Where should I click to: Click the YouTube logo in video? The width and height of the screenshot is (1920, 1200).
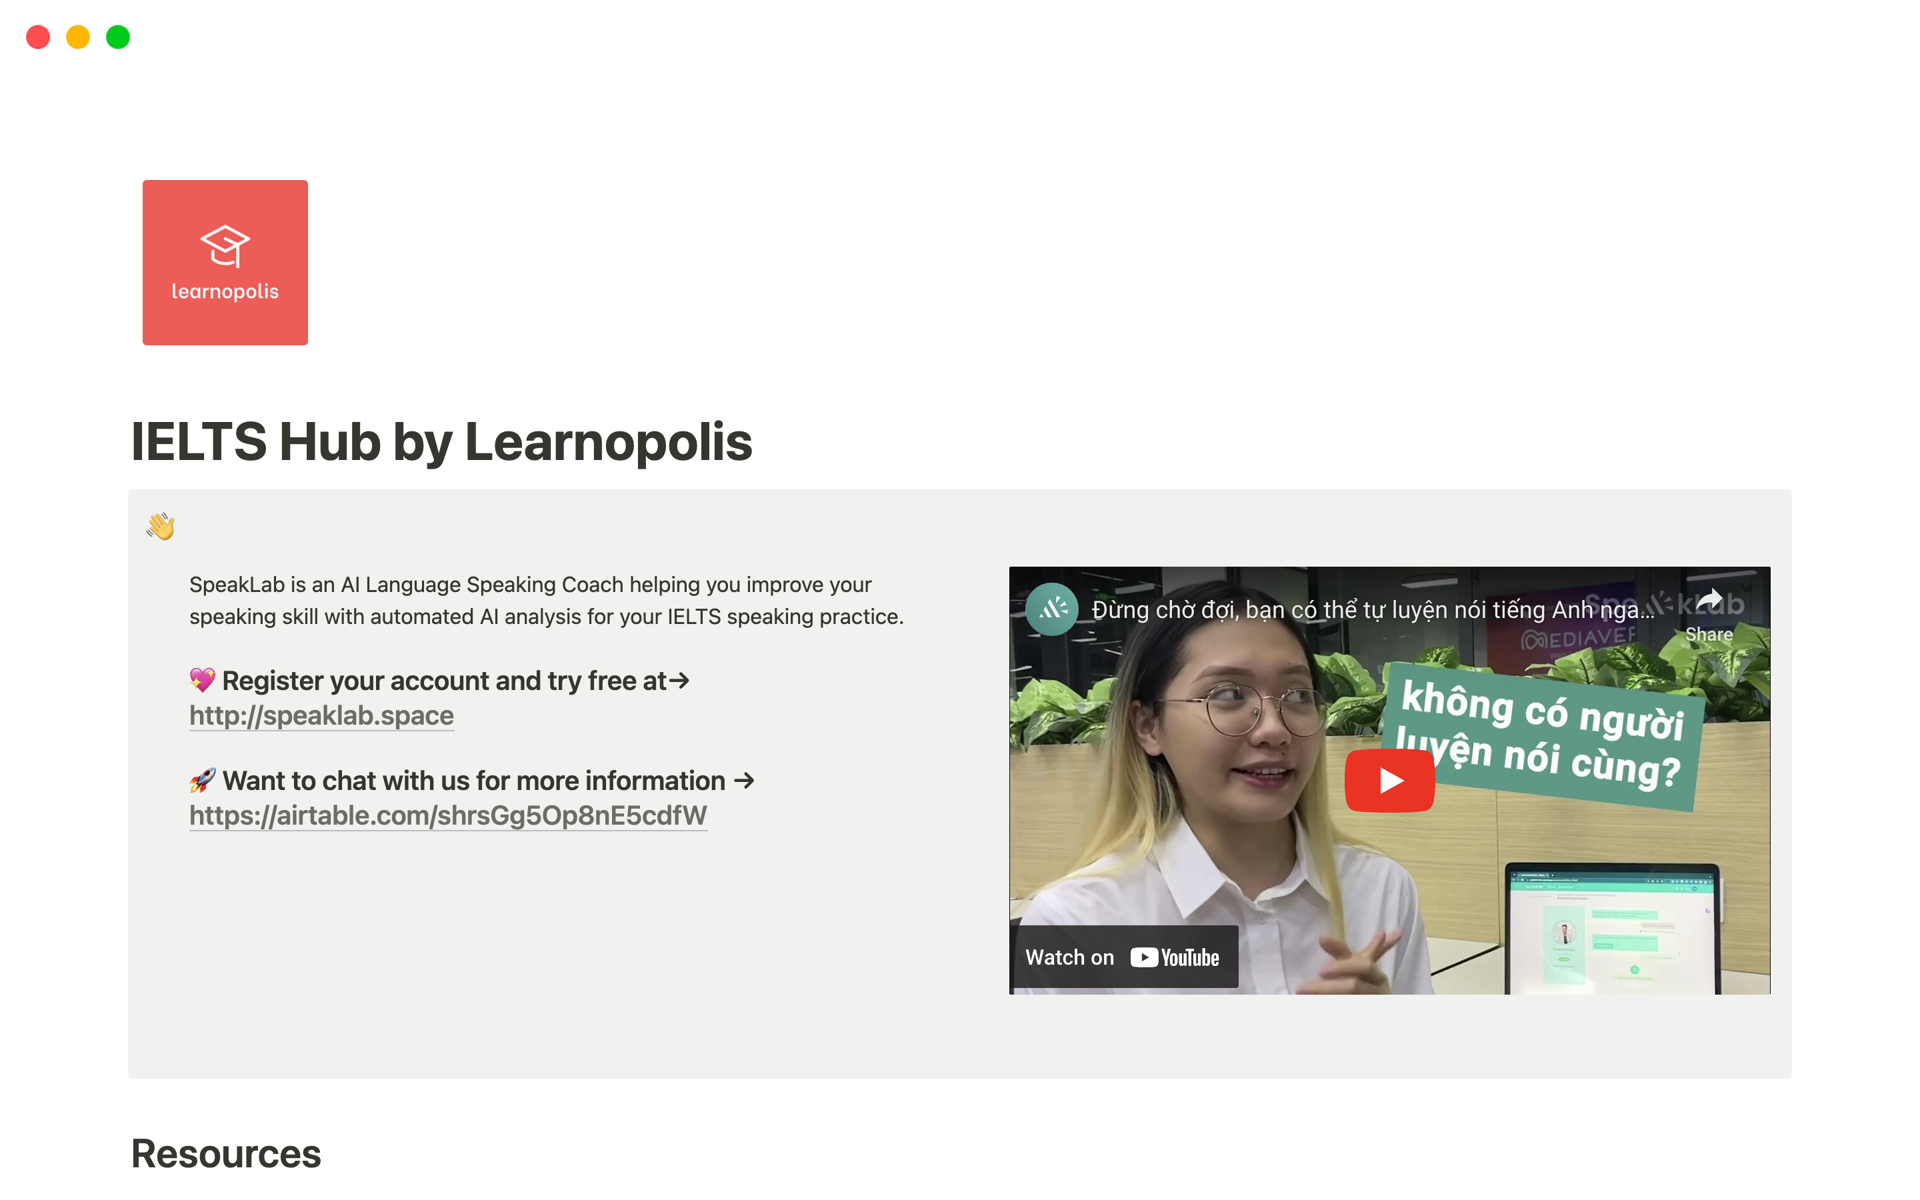1175,957
